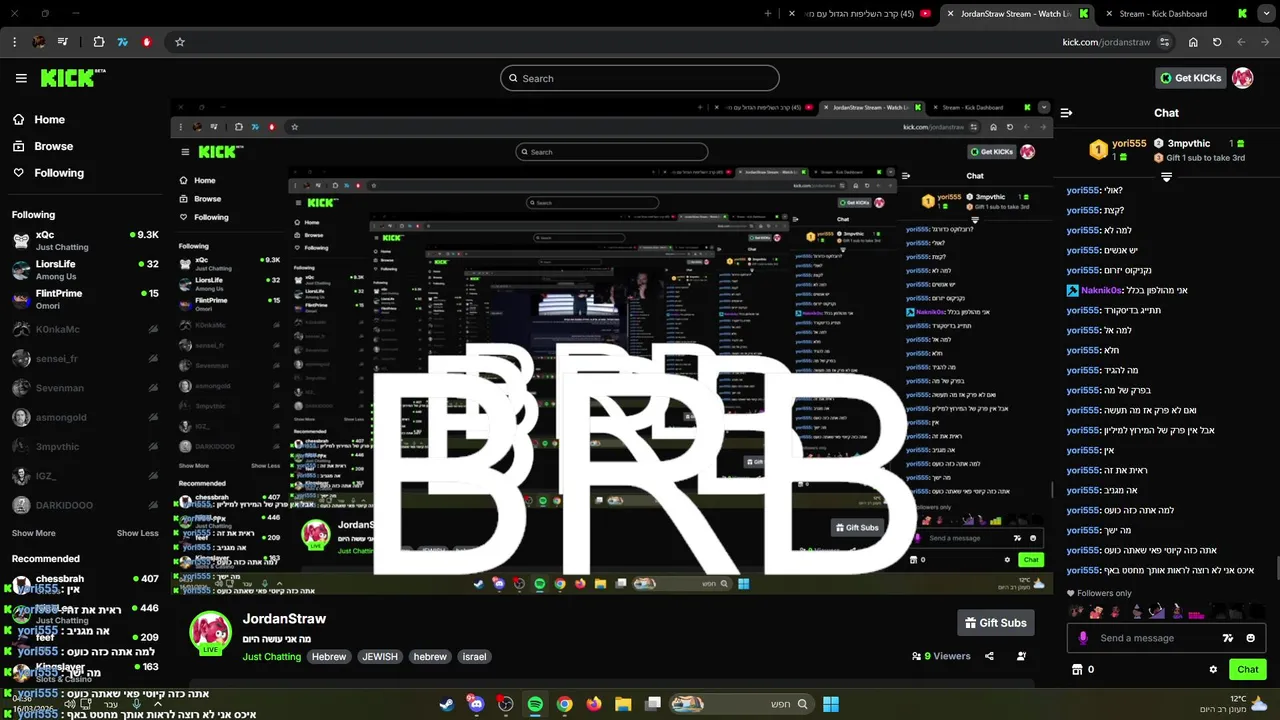Image resolution: width=1280 pixels, height=720 pixels.
Task: Open offline DARKIDOOO channel
Action: coord(85,506)
